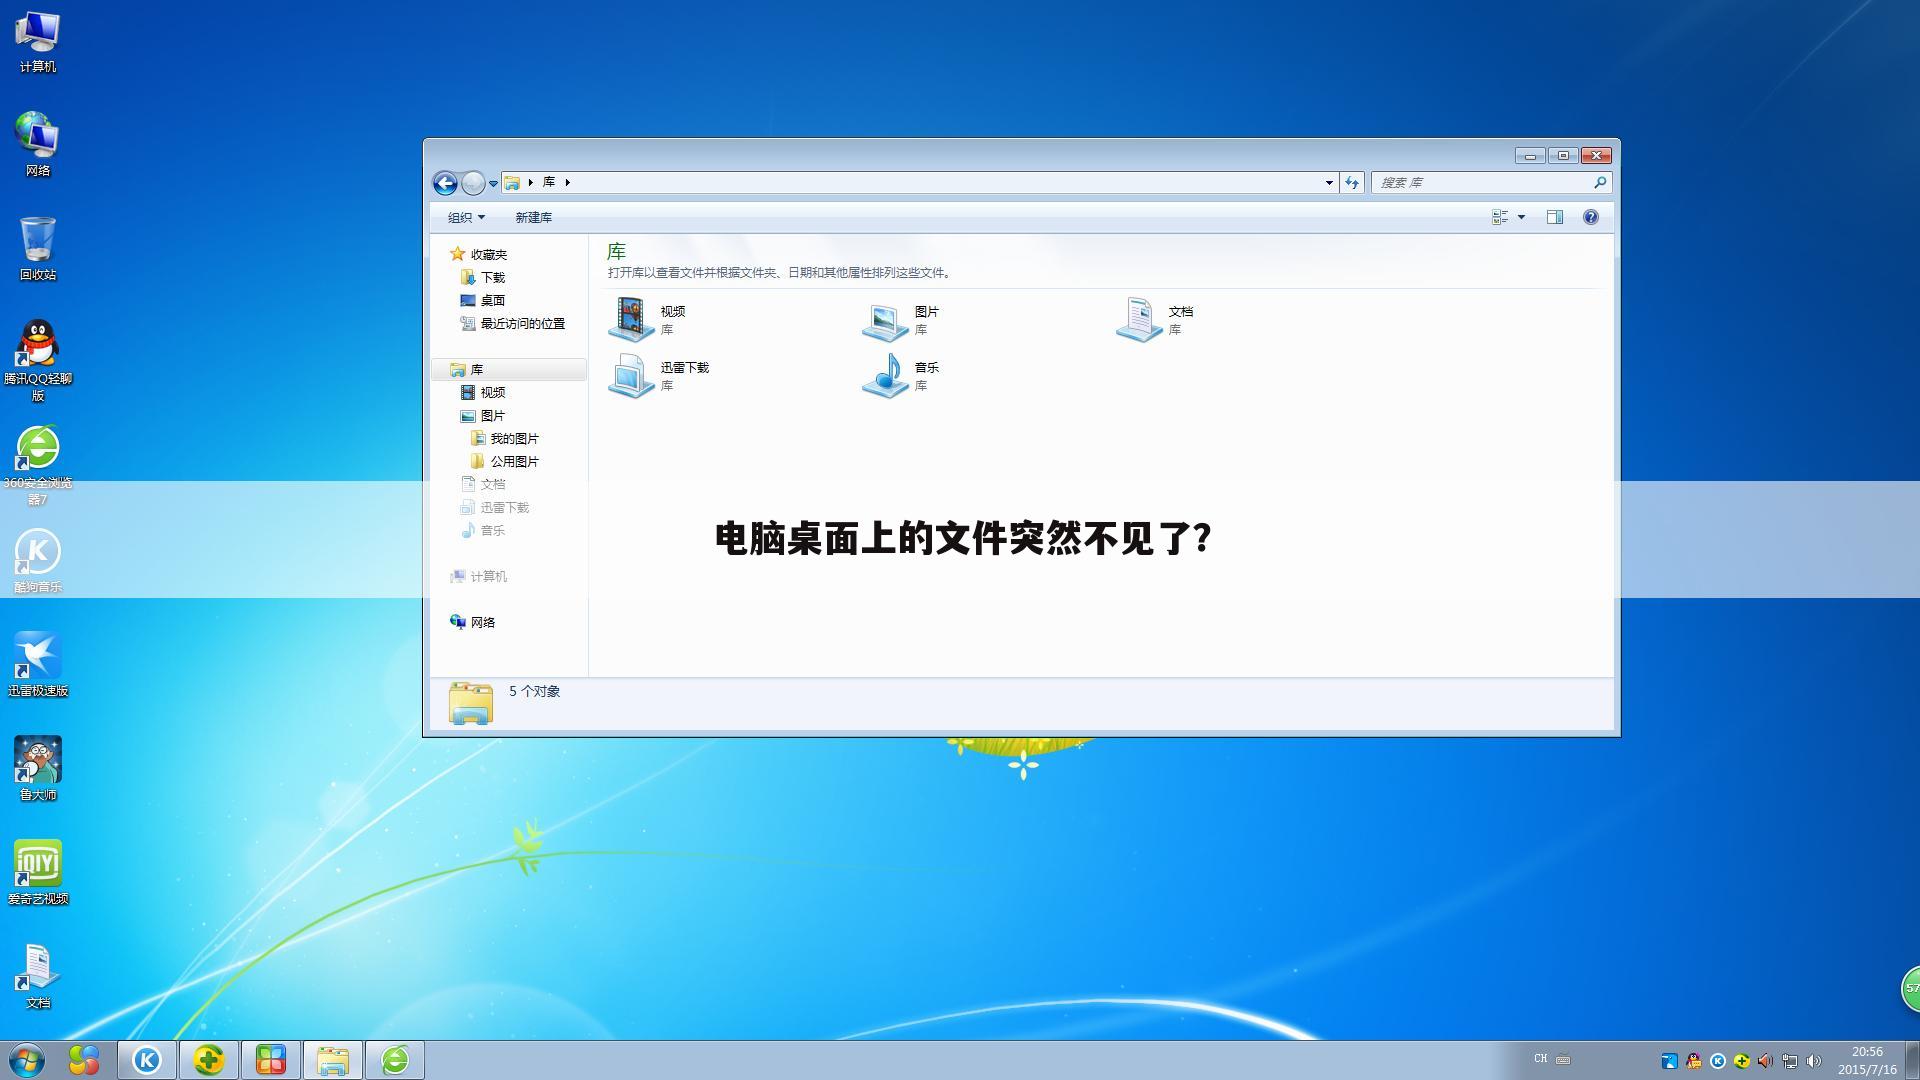Select 网络 in navigation tree
1920x1080 pixels.
click(x=473, y=622)
